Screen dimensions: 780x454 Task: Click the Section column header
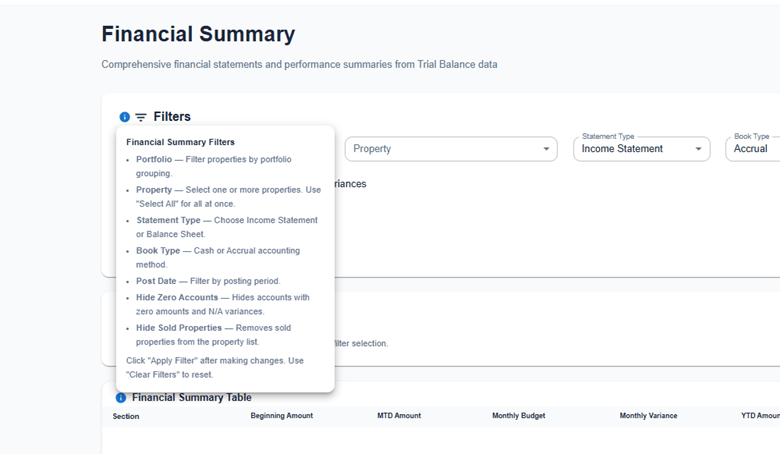click(x=126, y=416)
